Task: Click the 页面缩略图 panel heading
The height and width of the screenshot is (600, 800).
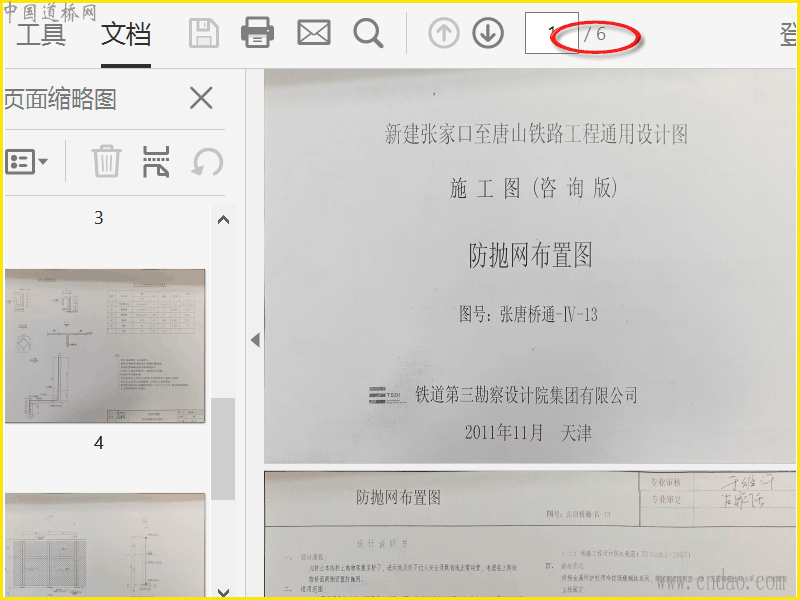Action: pos(60,99)
